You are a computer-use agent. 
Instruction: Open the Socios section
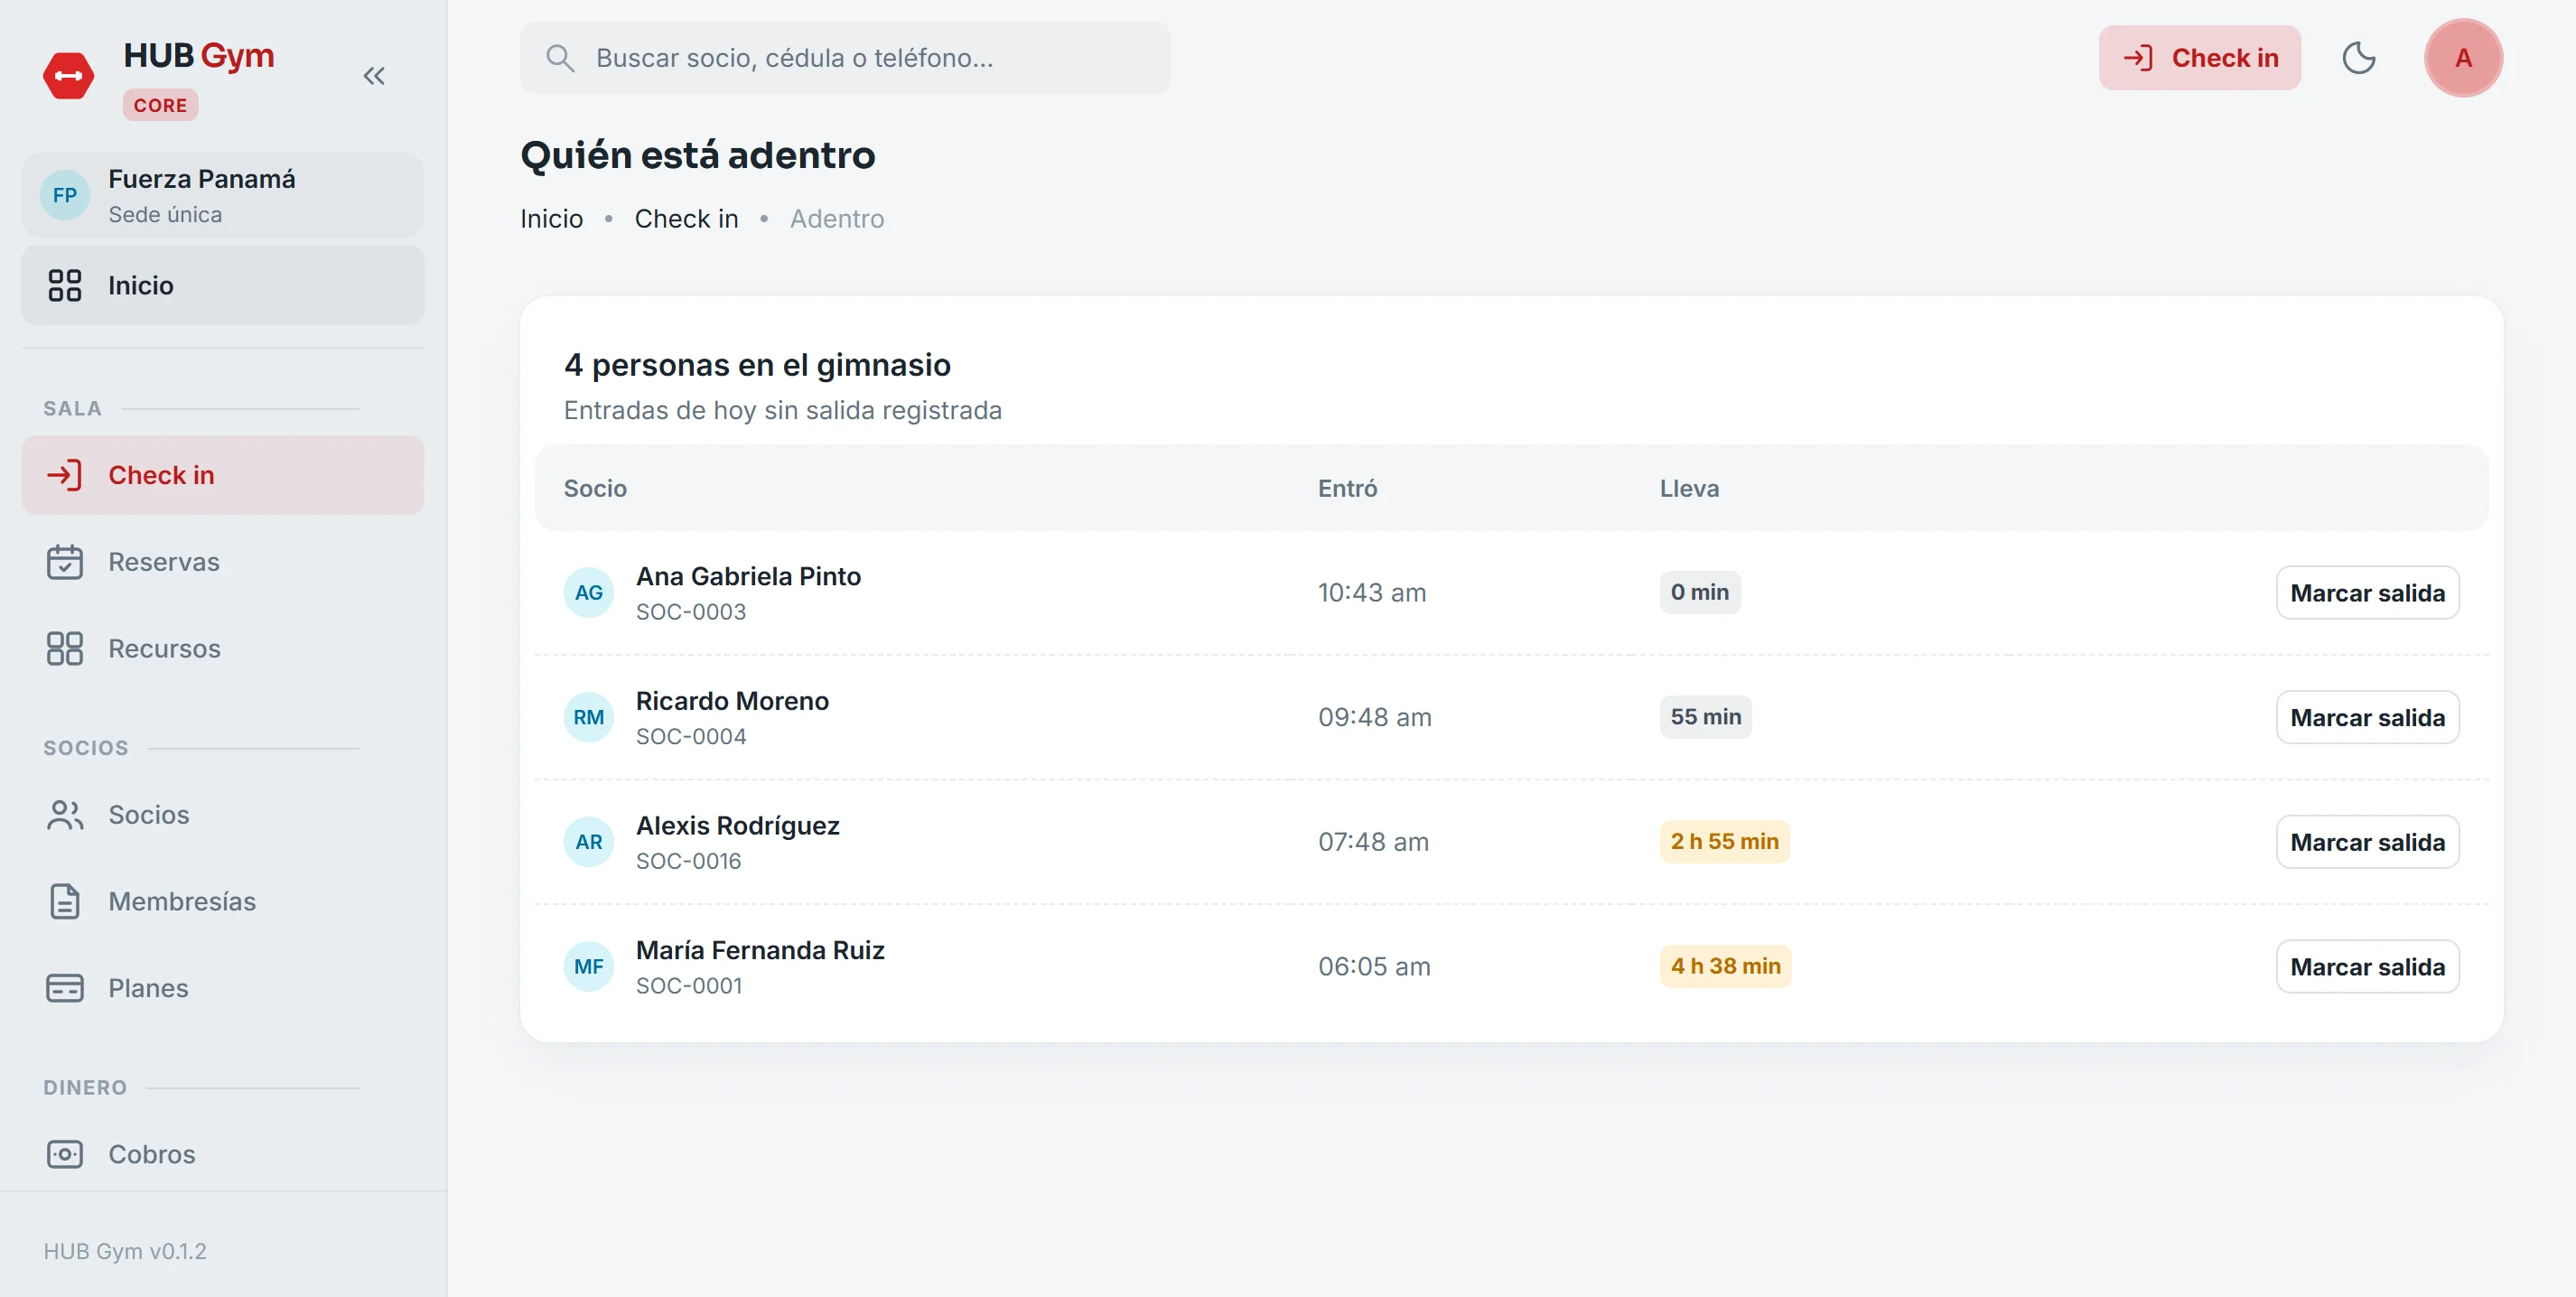pos(223,815)
